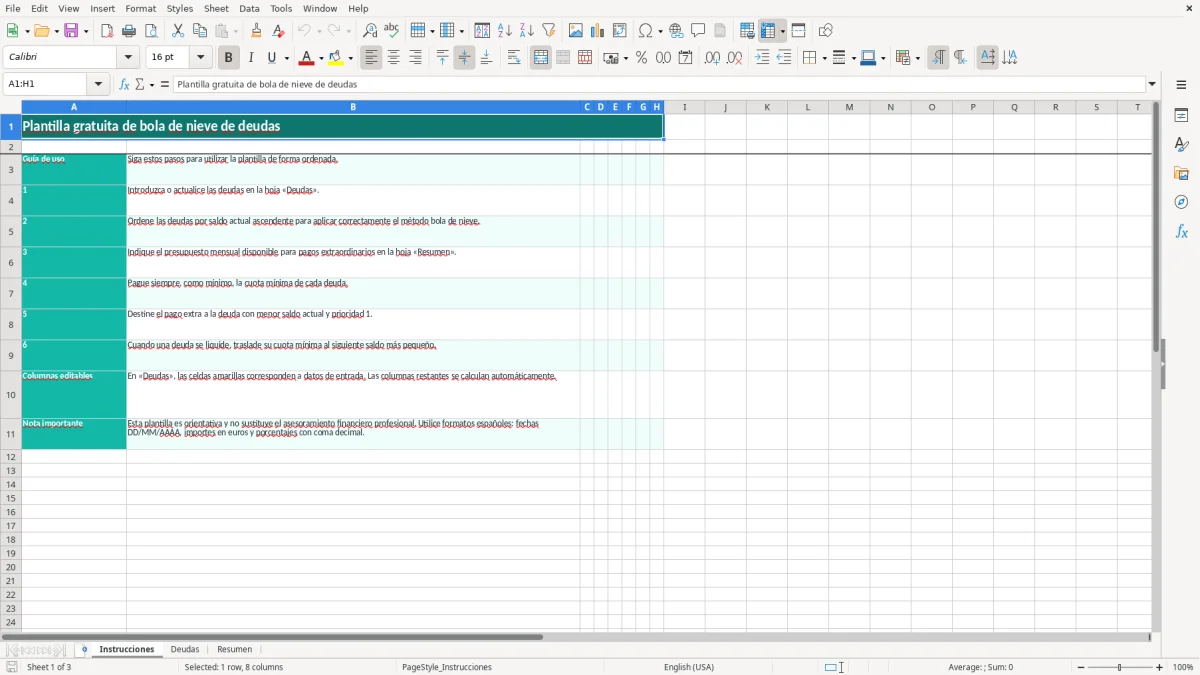Sort ascending A to Z

pyautogui.click(x=504, y=31)
